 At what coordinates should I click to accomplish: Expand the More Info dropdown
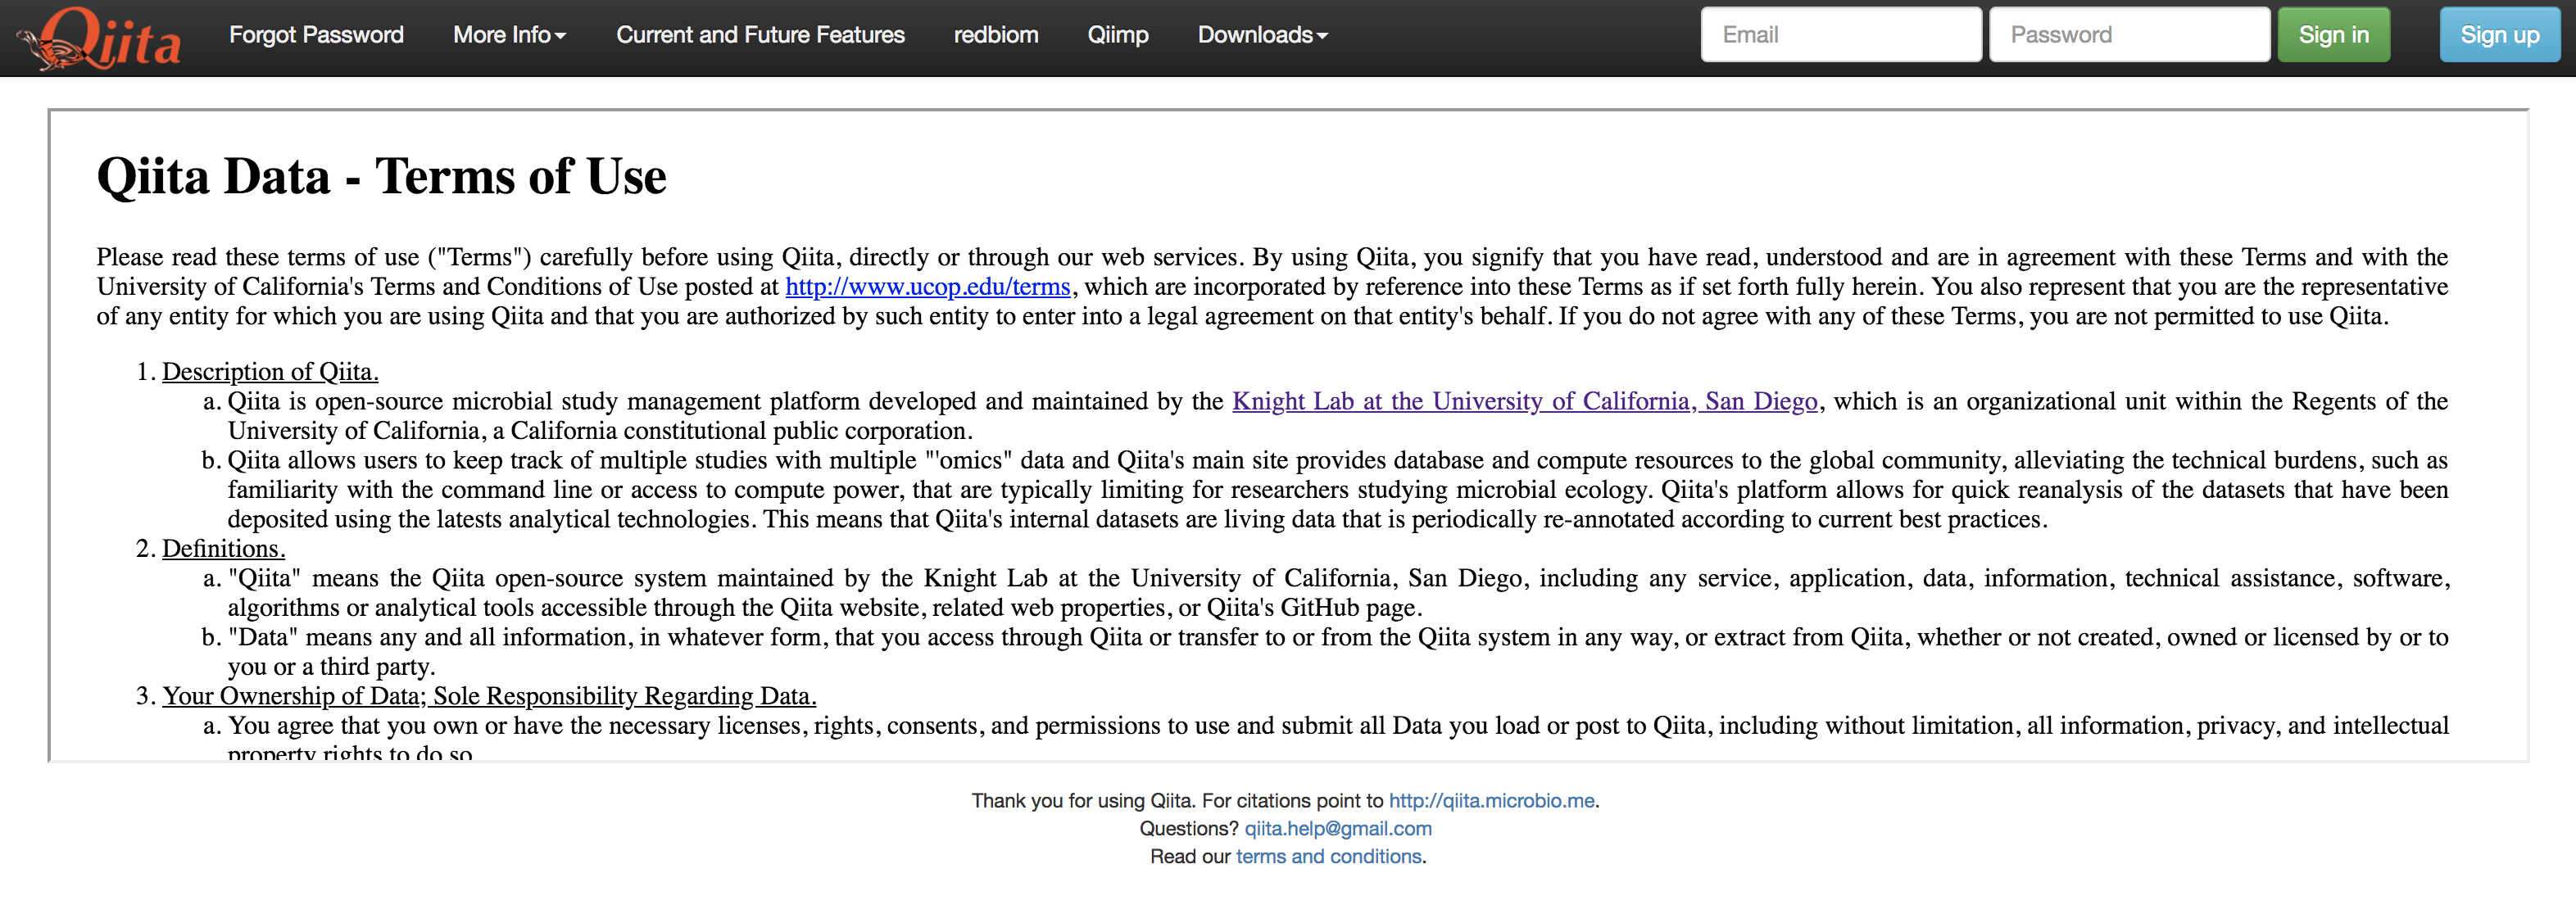[x=509, y=35]
